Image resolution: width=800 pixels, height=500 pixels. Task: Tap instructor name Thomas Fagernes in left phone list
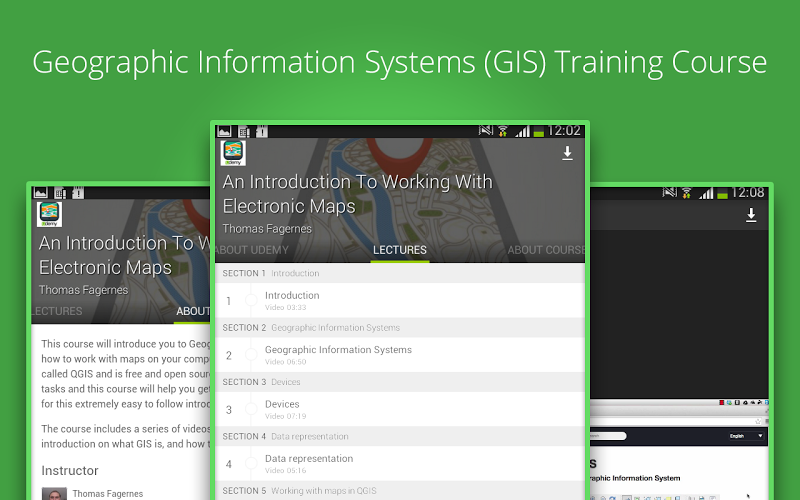point(108,493)
